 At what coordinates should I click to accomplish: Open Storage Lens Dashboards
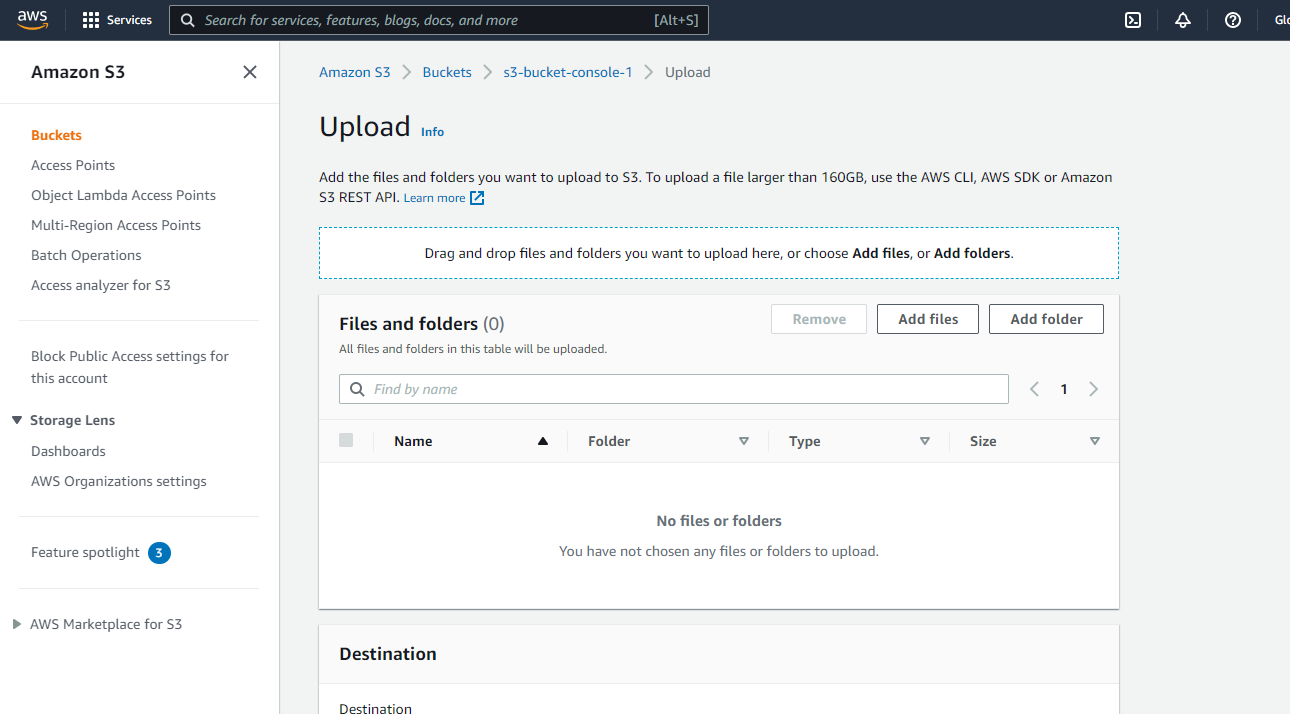(68, 451)
